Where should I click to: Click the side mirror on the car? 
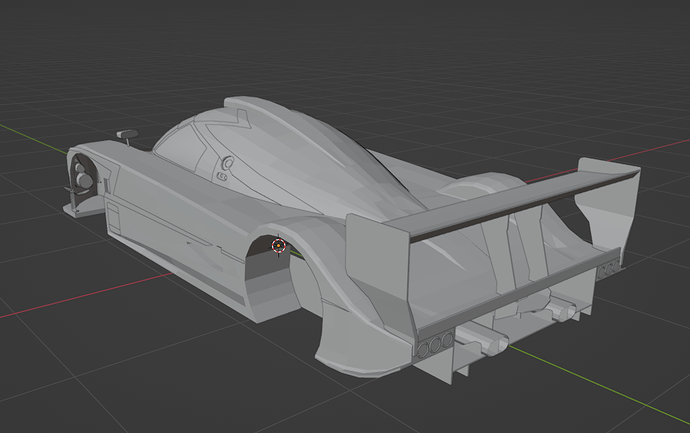click(127, 136)
